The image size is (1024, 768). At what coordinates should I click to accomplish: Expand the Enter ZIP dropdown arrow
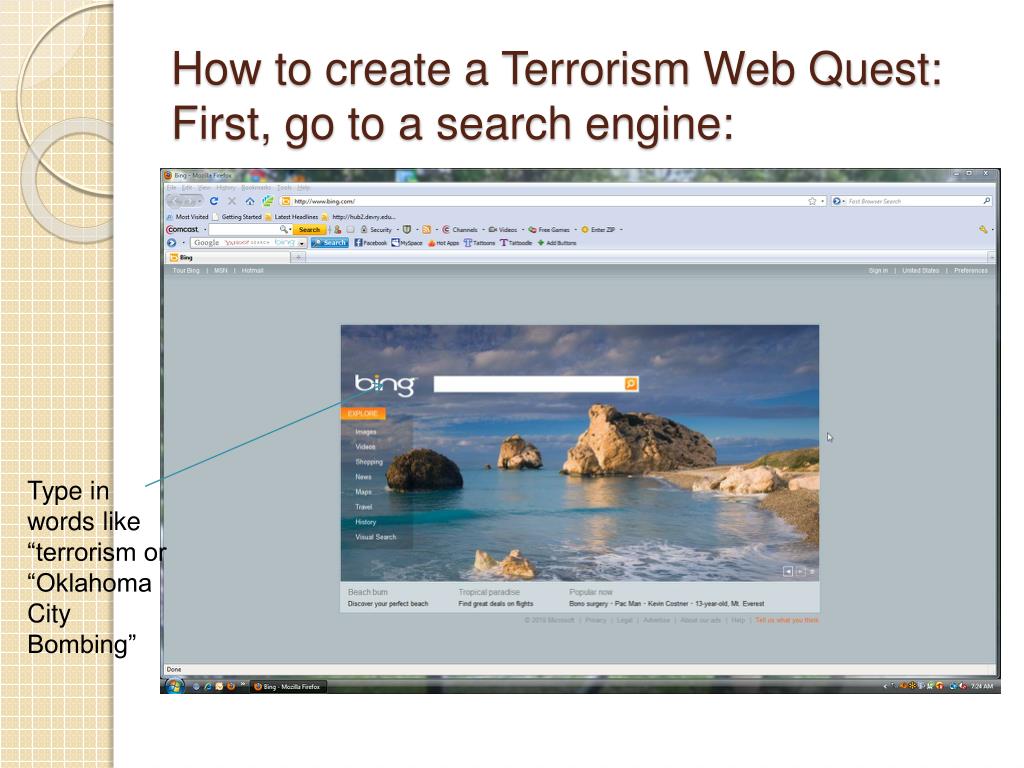tap(621, 229)
